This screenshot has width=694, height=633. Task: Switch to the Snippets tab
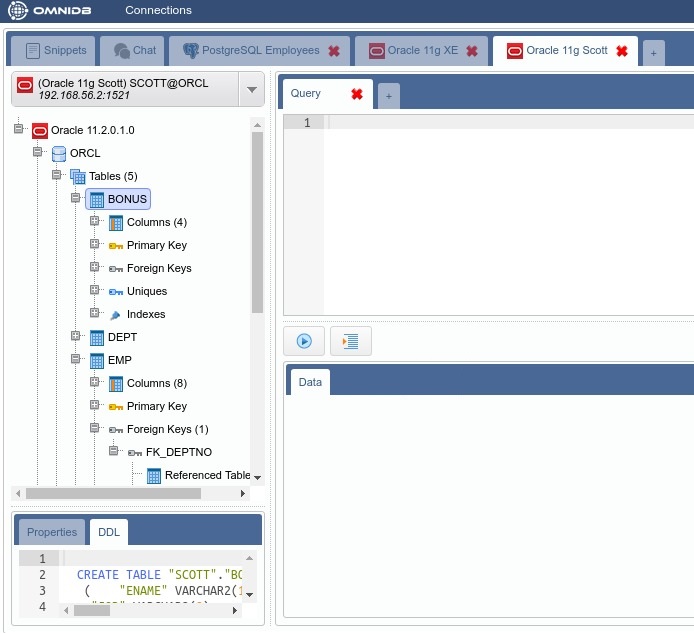(56, 50)
